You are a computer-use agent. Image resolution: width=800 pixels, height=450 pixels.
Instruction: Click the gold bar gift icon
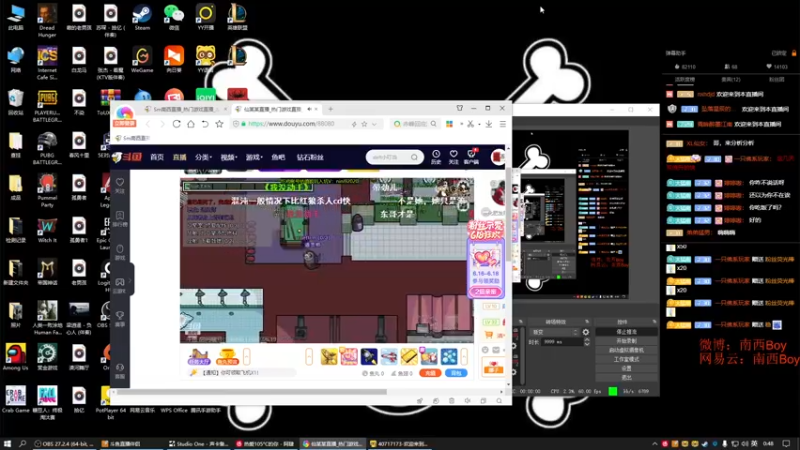(409, 357)
